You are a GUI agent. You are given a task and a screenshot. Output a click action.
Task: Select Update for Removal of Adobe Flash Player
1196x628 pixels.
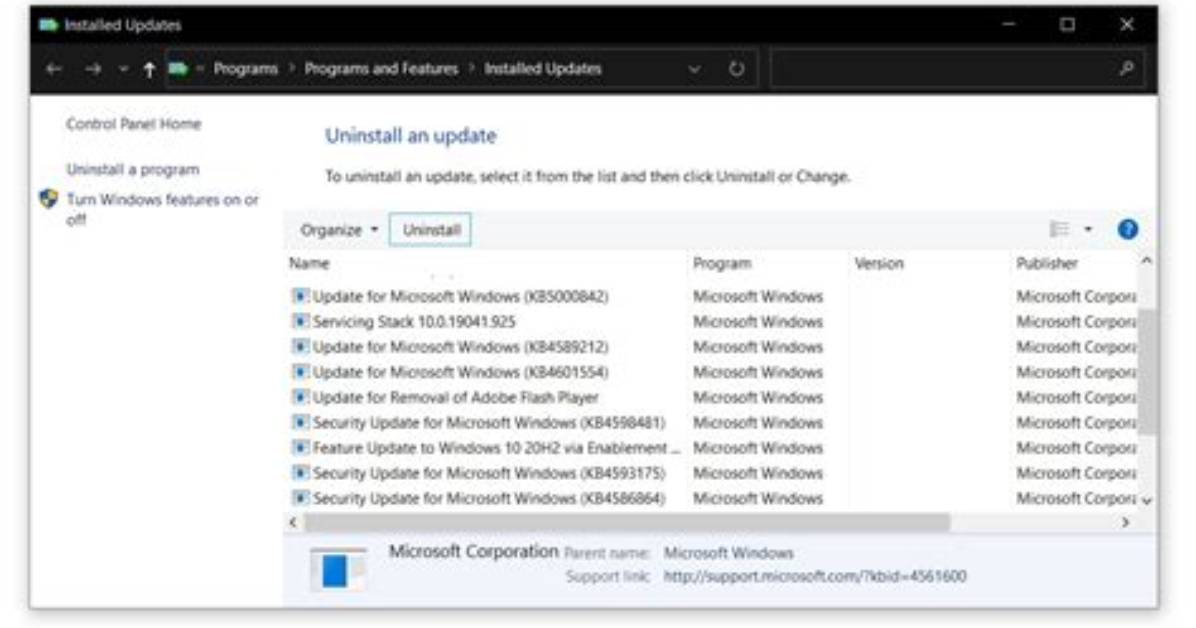pos(455,397)
